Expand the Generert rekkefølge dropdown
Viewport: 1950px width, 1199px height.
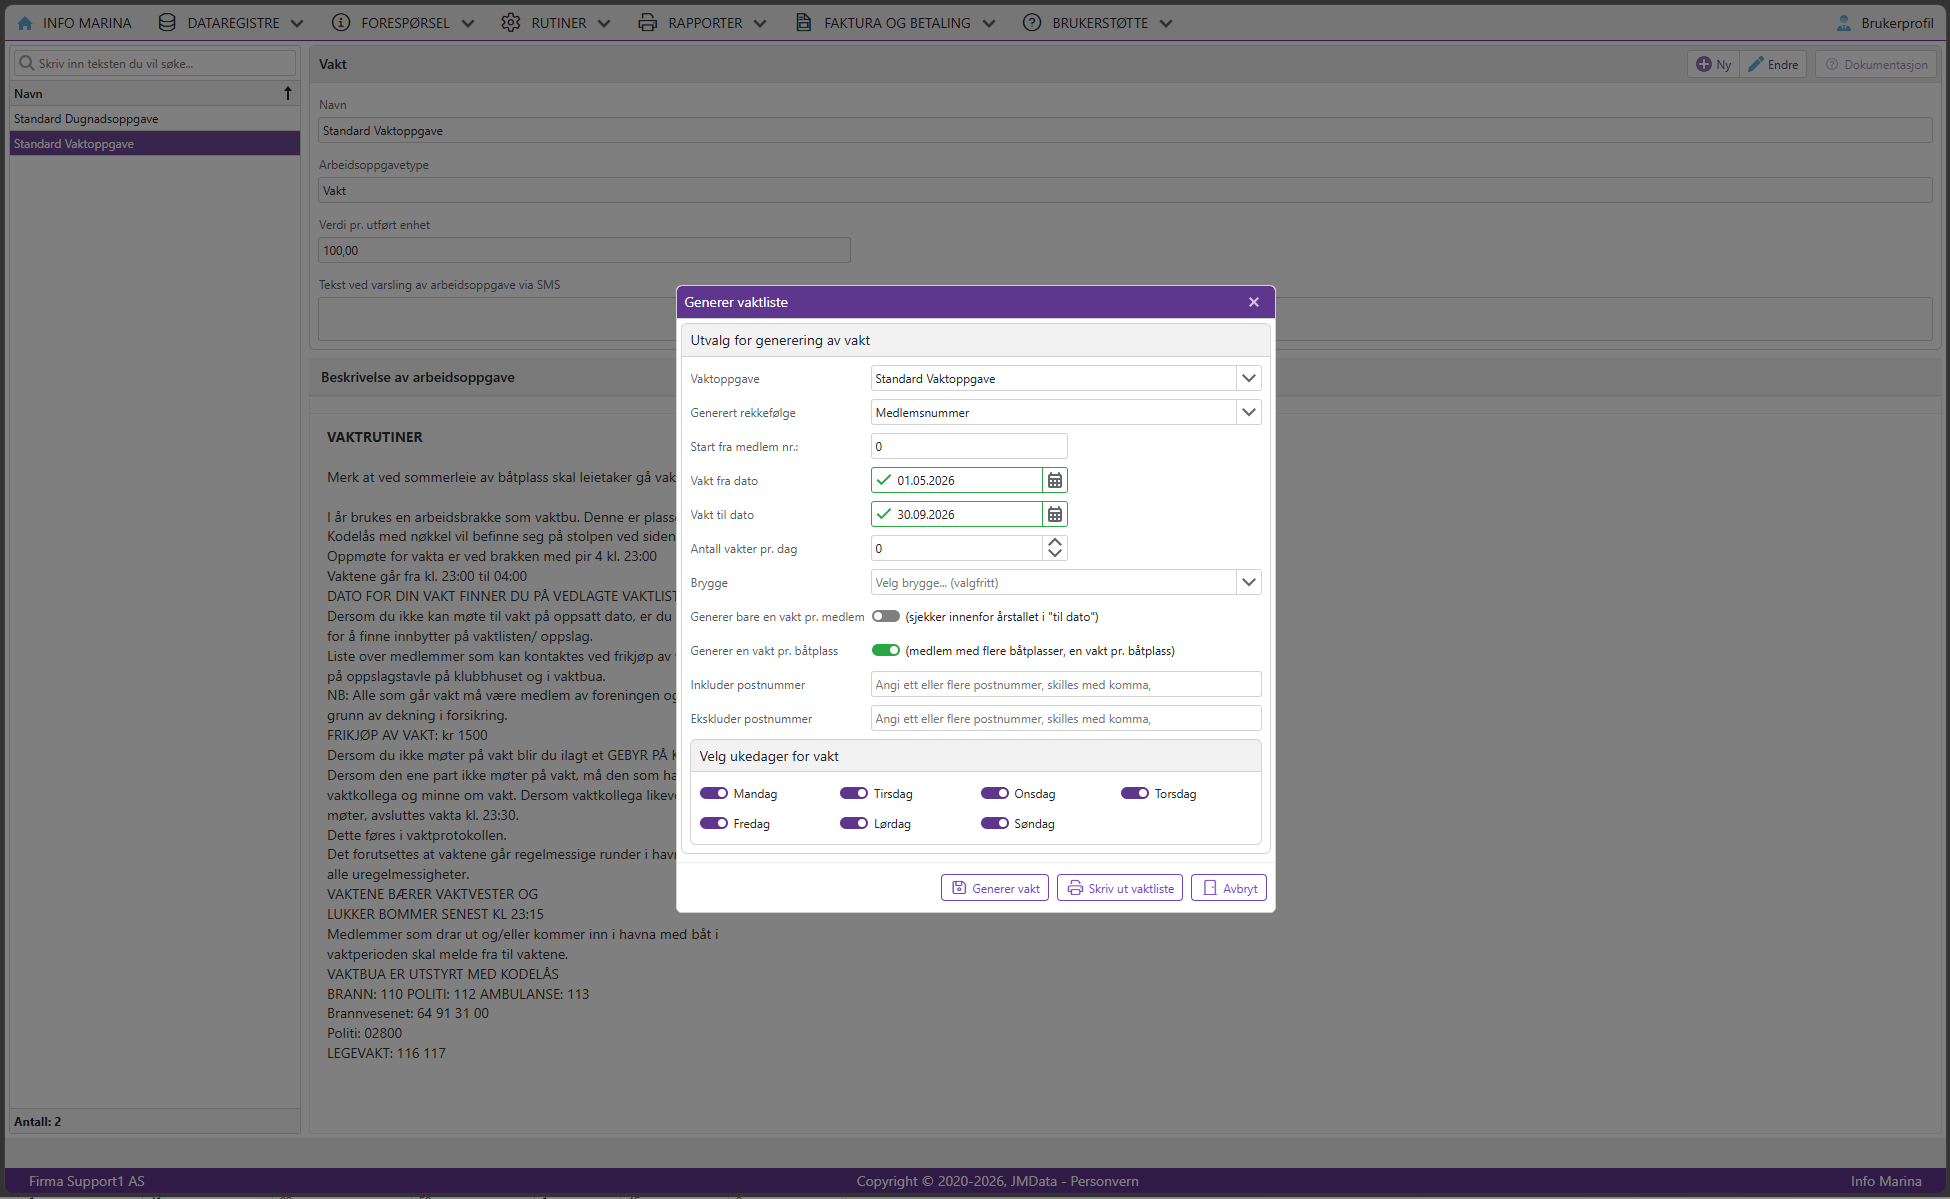click(1249, 413)
